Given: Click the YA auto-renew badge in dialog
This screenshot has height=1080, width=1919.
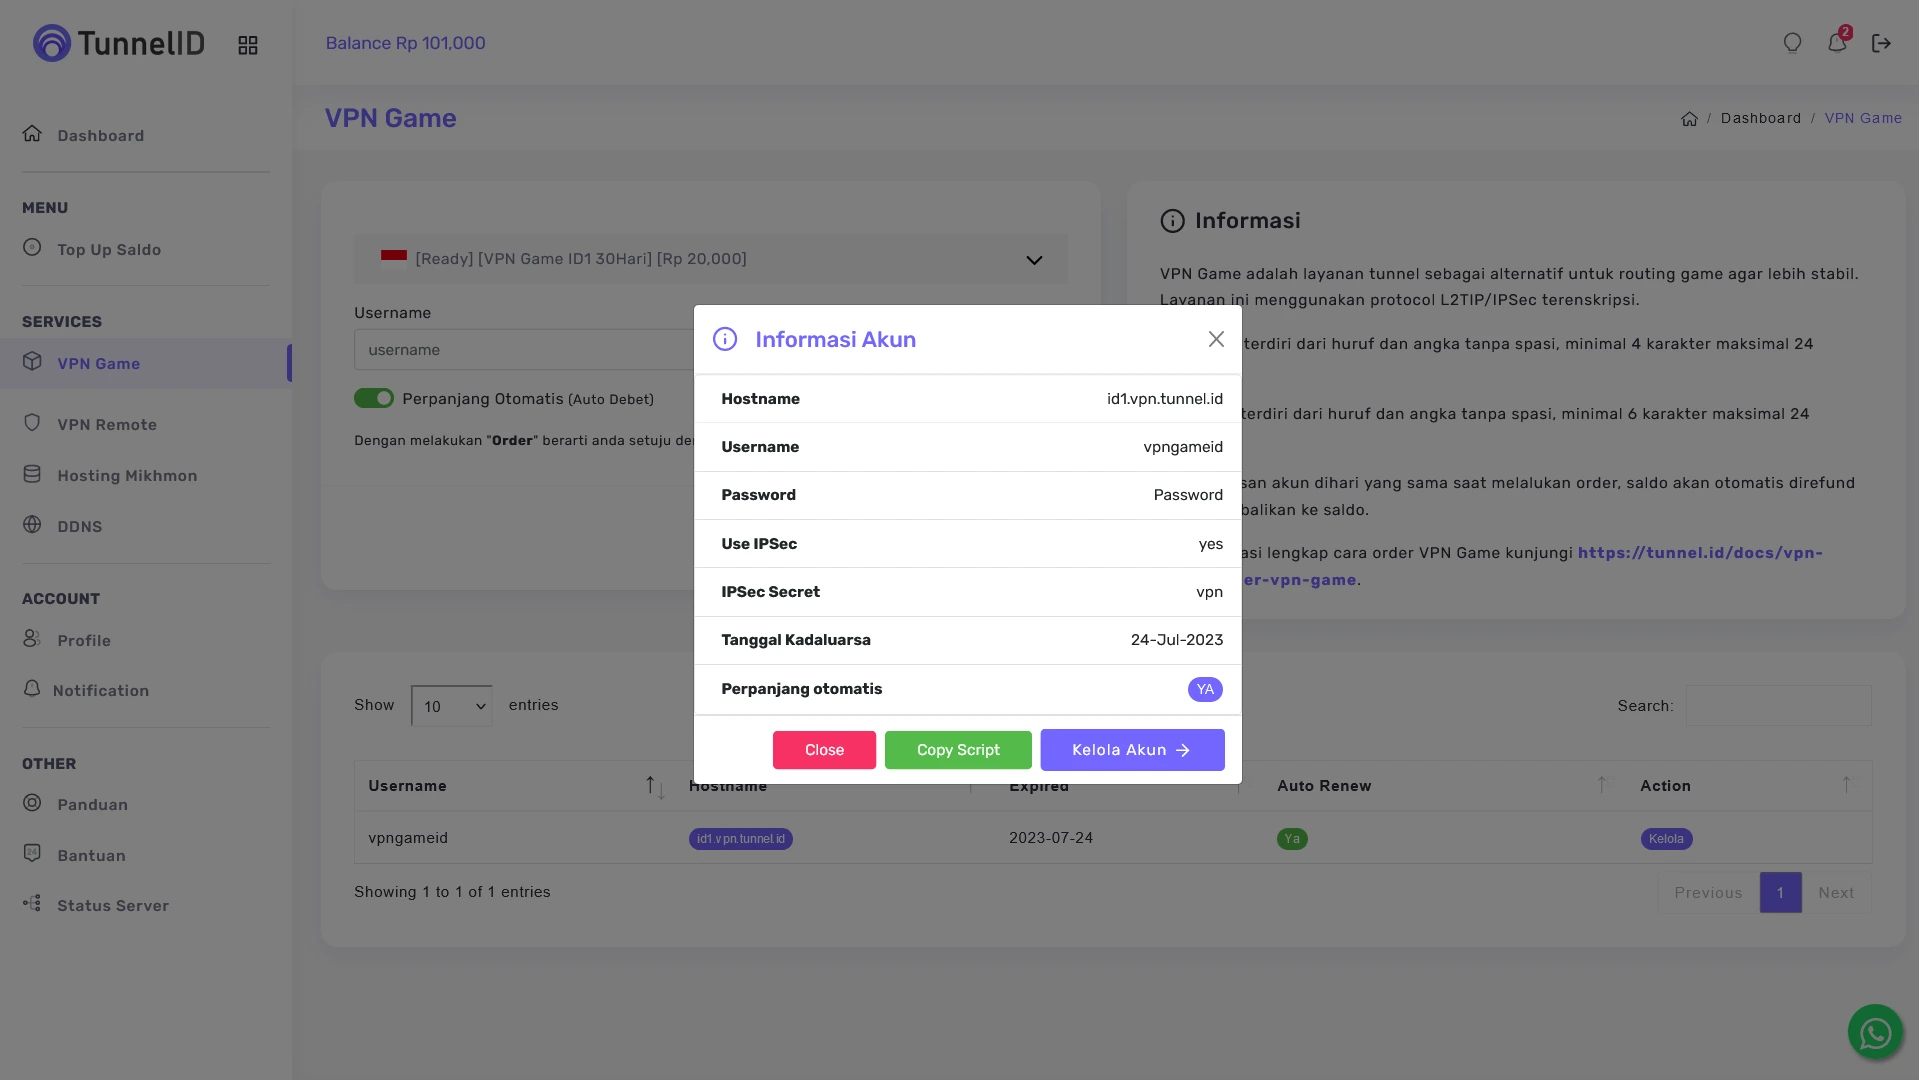Looking at the screenshot, I should pyautogui.click(x=1205, y=689).
